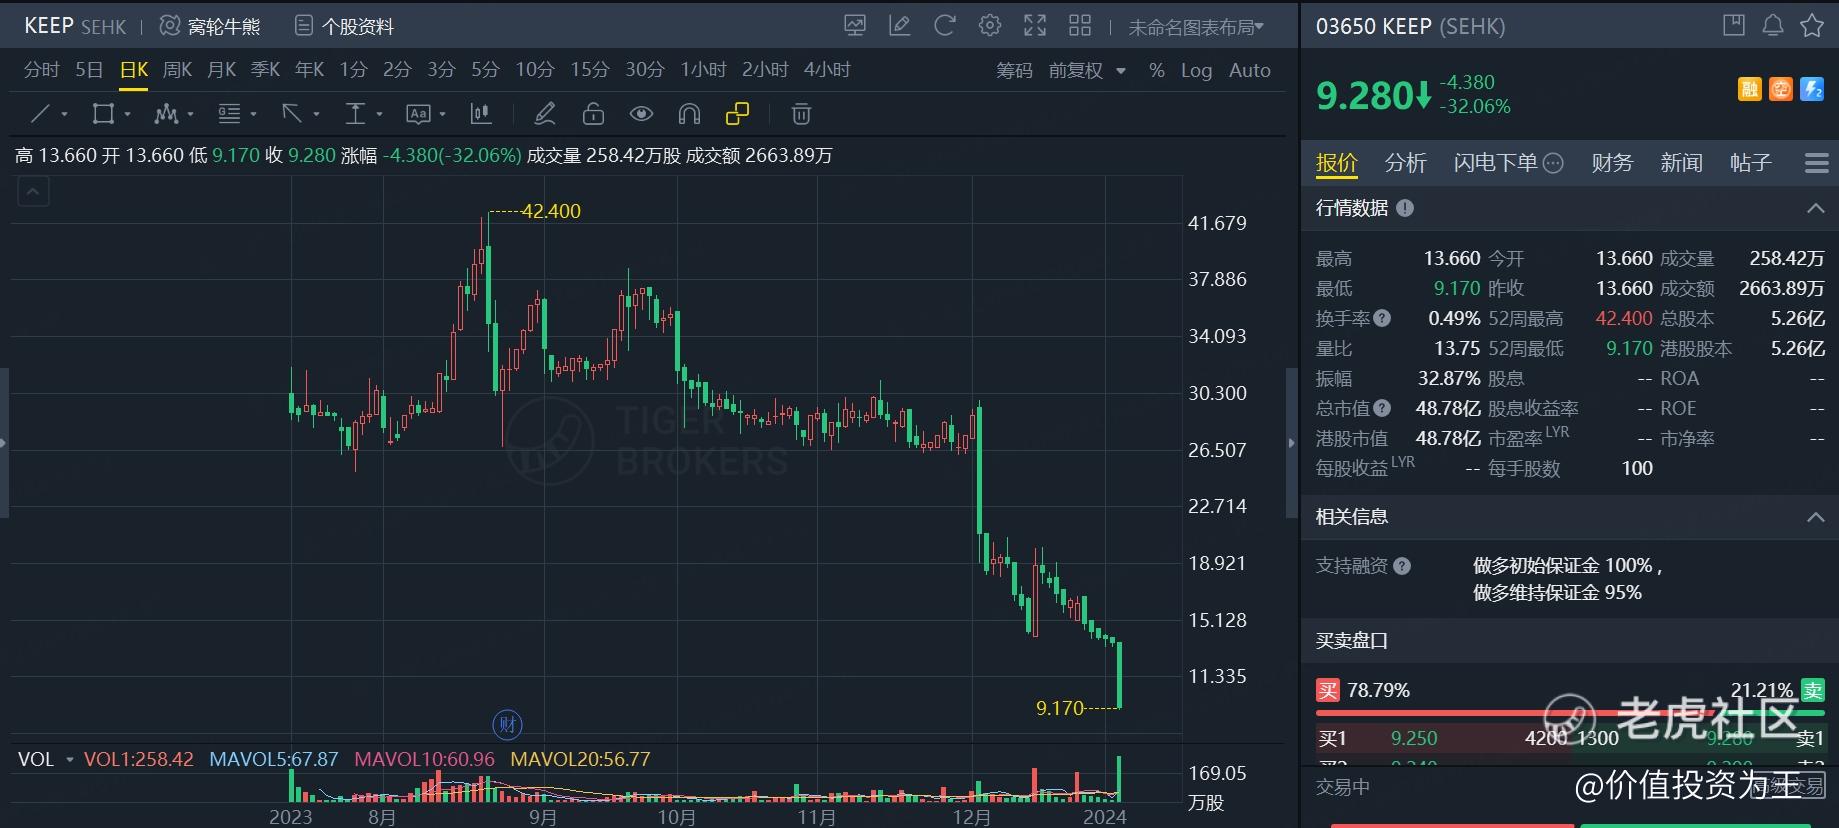Switch to the 分时 intraday tab
Viewport: 1839px width, 828px height.
[x=42, y=70]
